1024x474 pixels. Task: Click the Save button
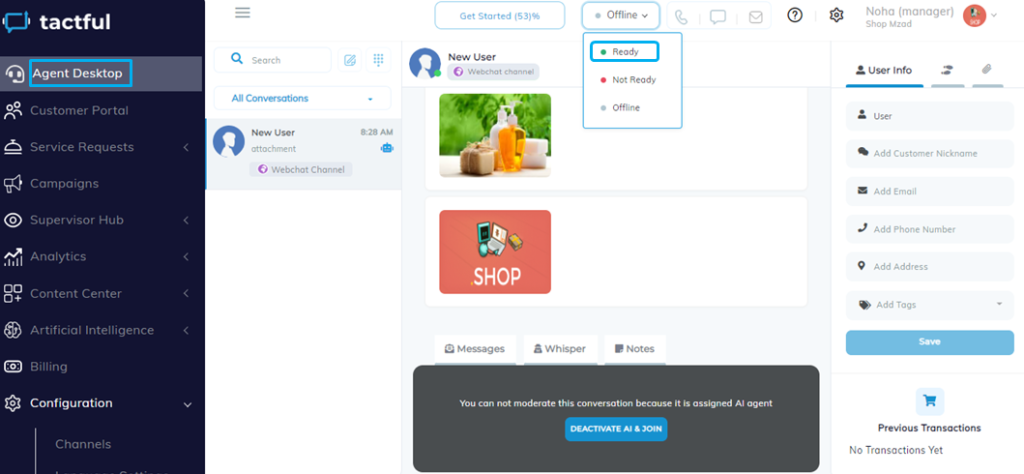pyautogui.click(x=929, y=342)
